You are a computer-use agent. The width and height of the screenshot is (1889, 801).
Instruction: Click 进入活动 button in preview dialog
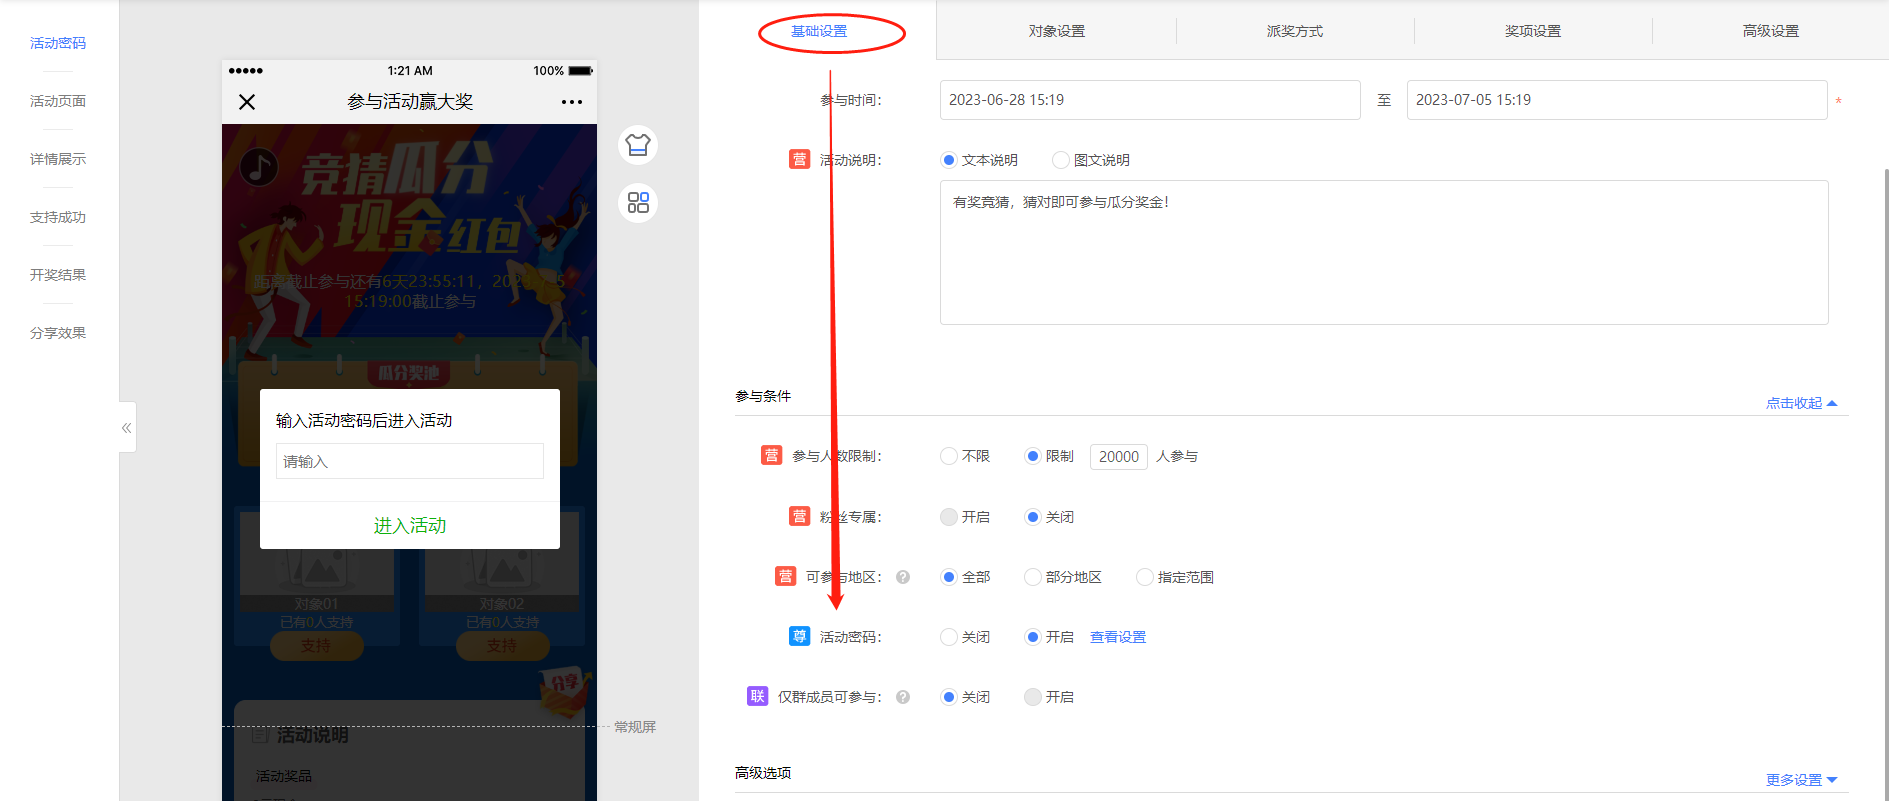click(x=410, y=525)
